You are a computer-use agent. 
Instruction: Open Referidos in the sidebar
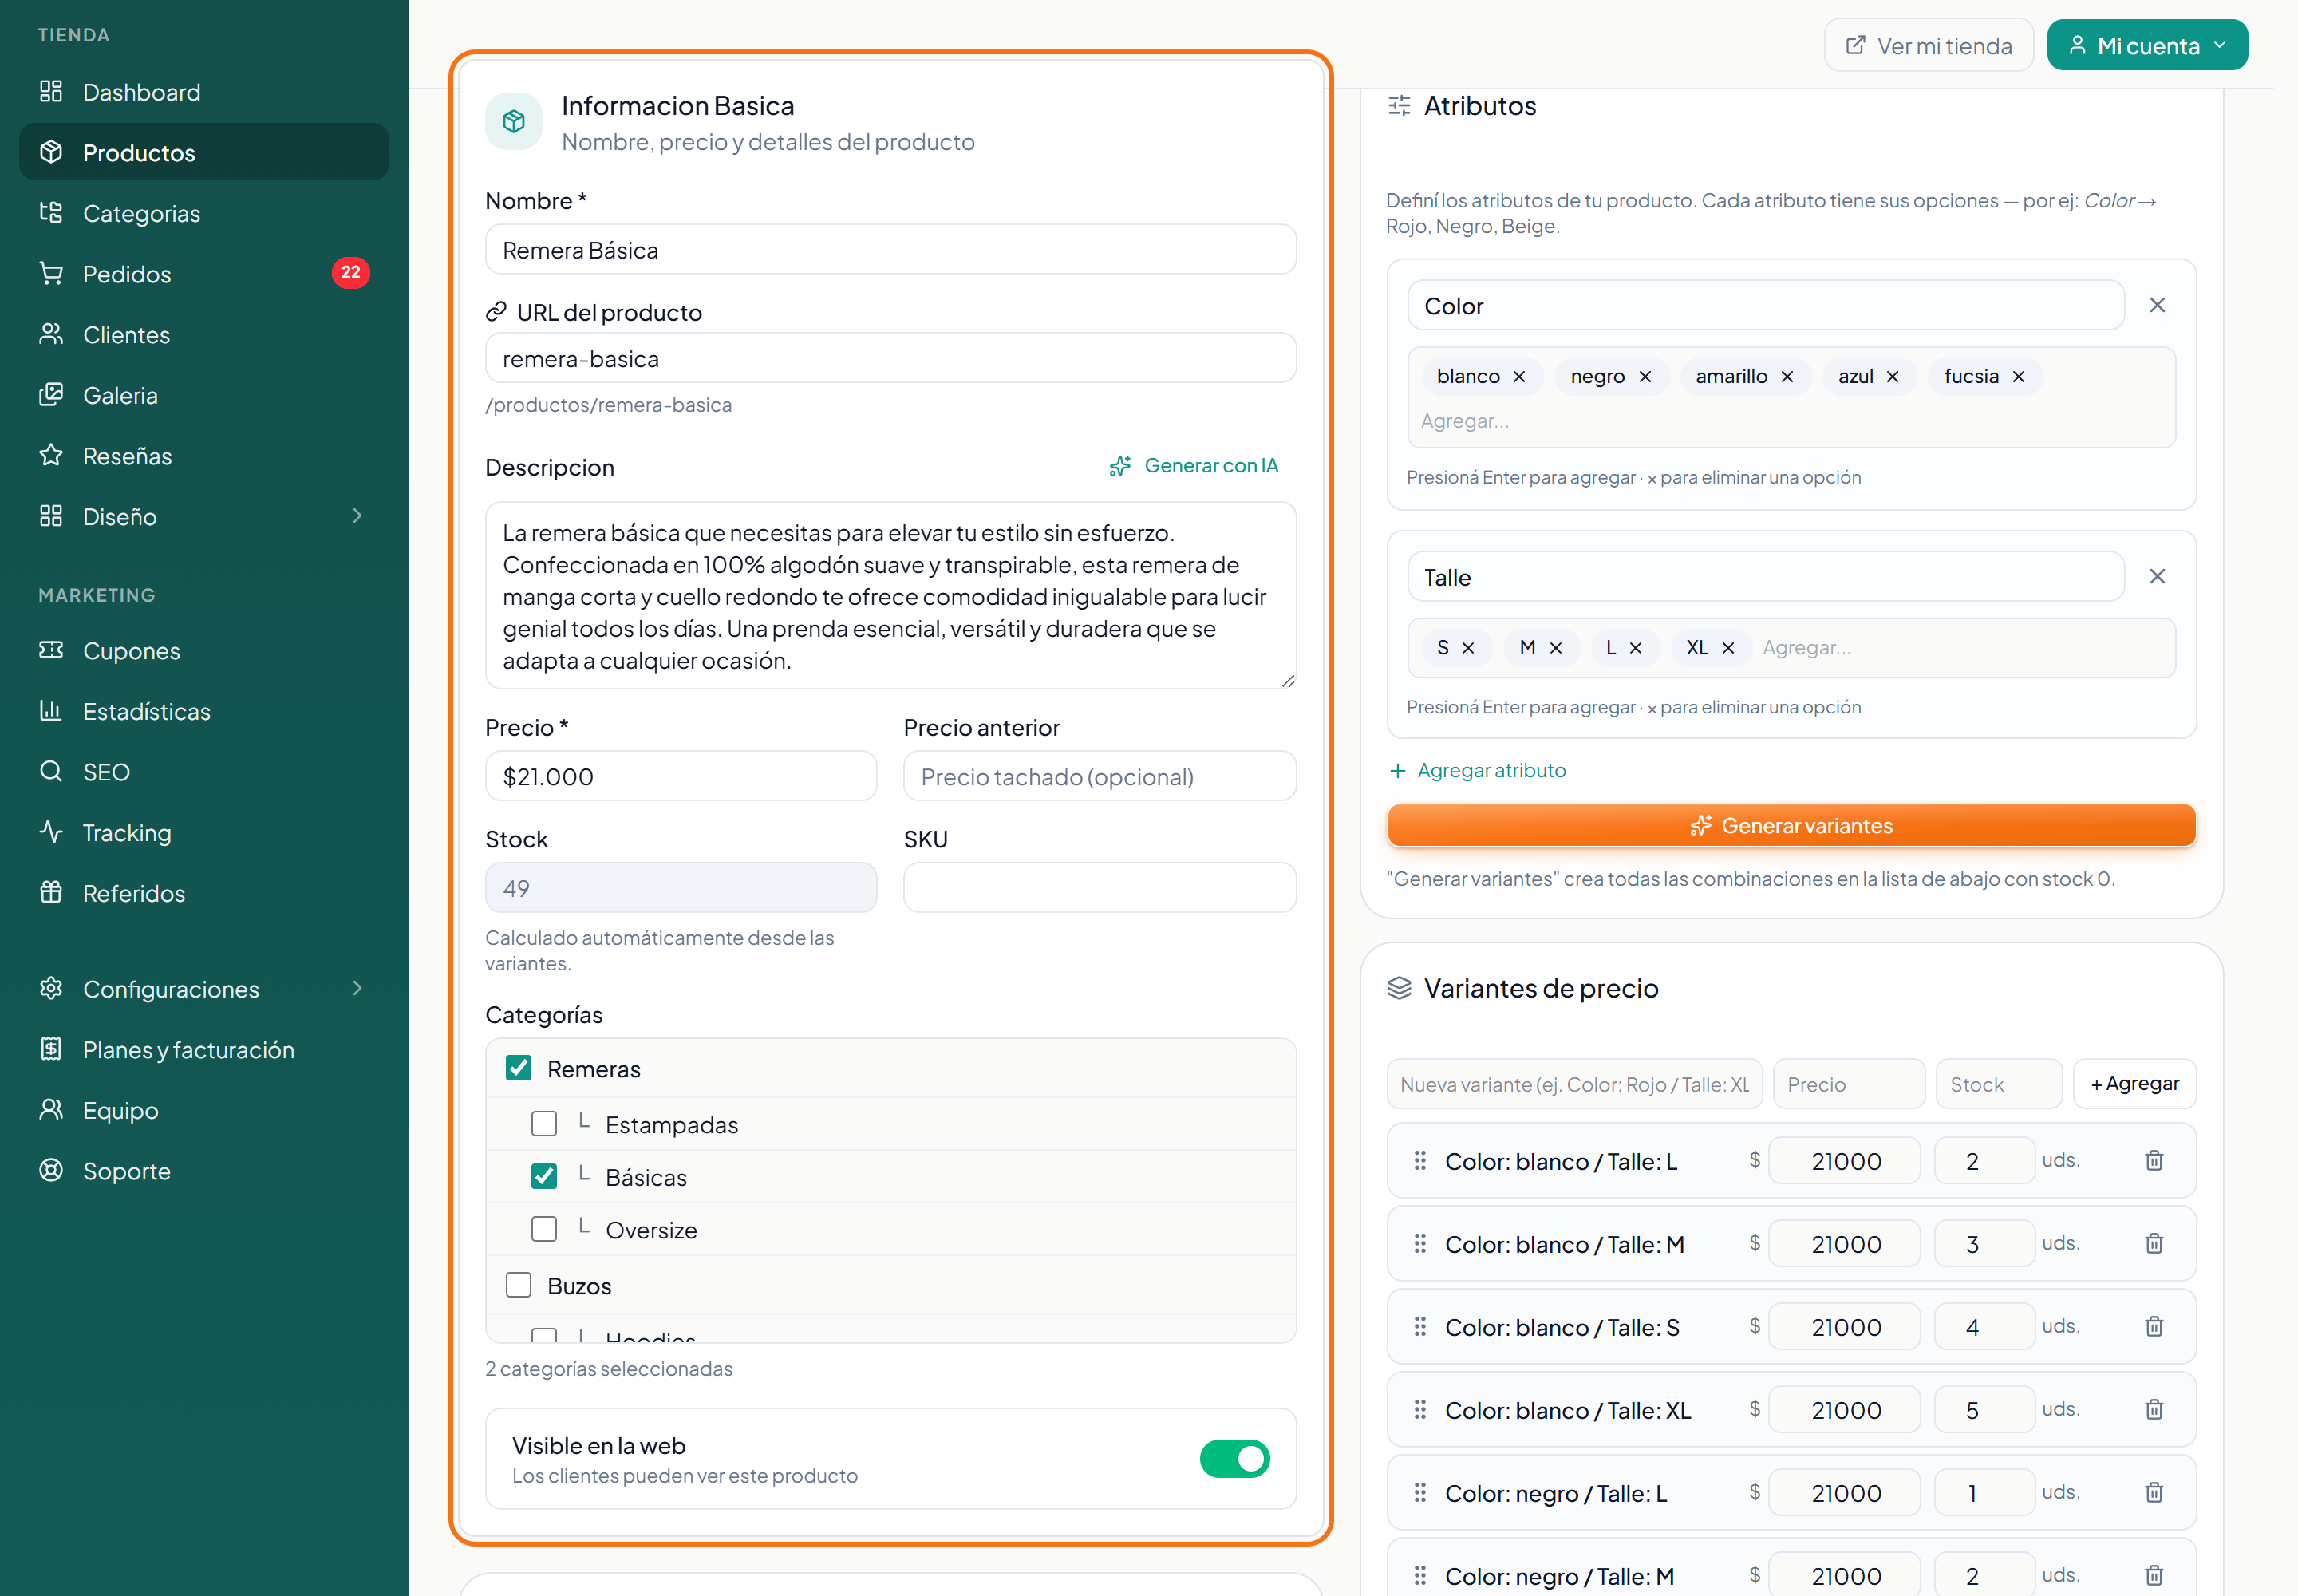click(x=204, y=893)
